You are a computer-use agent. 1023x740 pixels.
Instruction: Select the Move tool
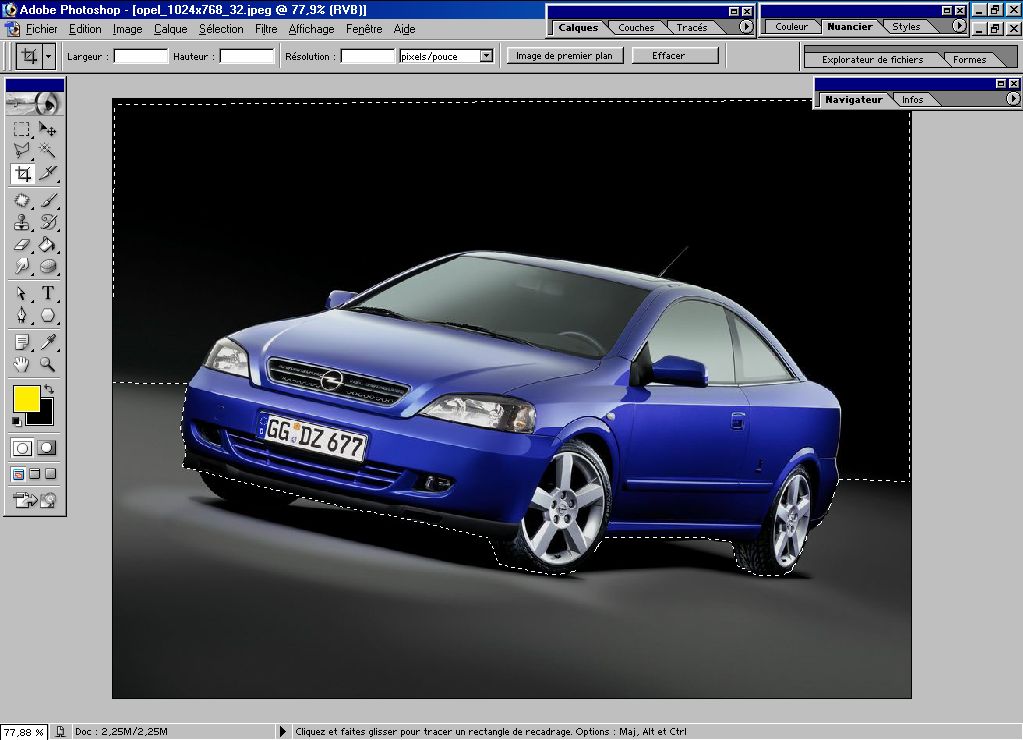(x=48, y=129)
